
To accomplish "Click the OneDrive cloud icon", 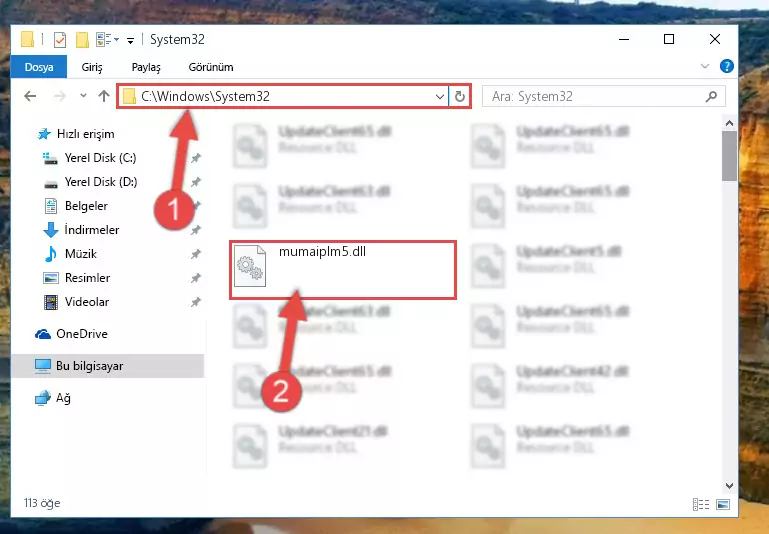I will click(x=43, y=334).
